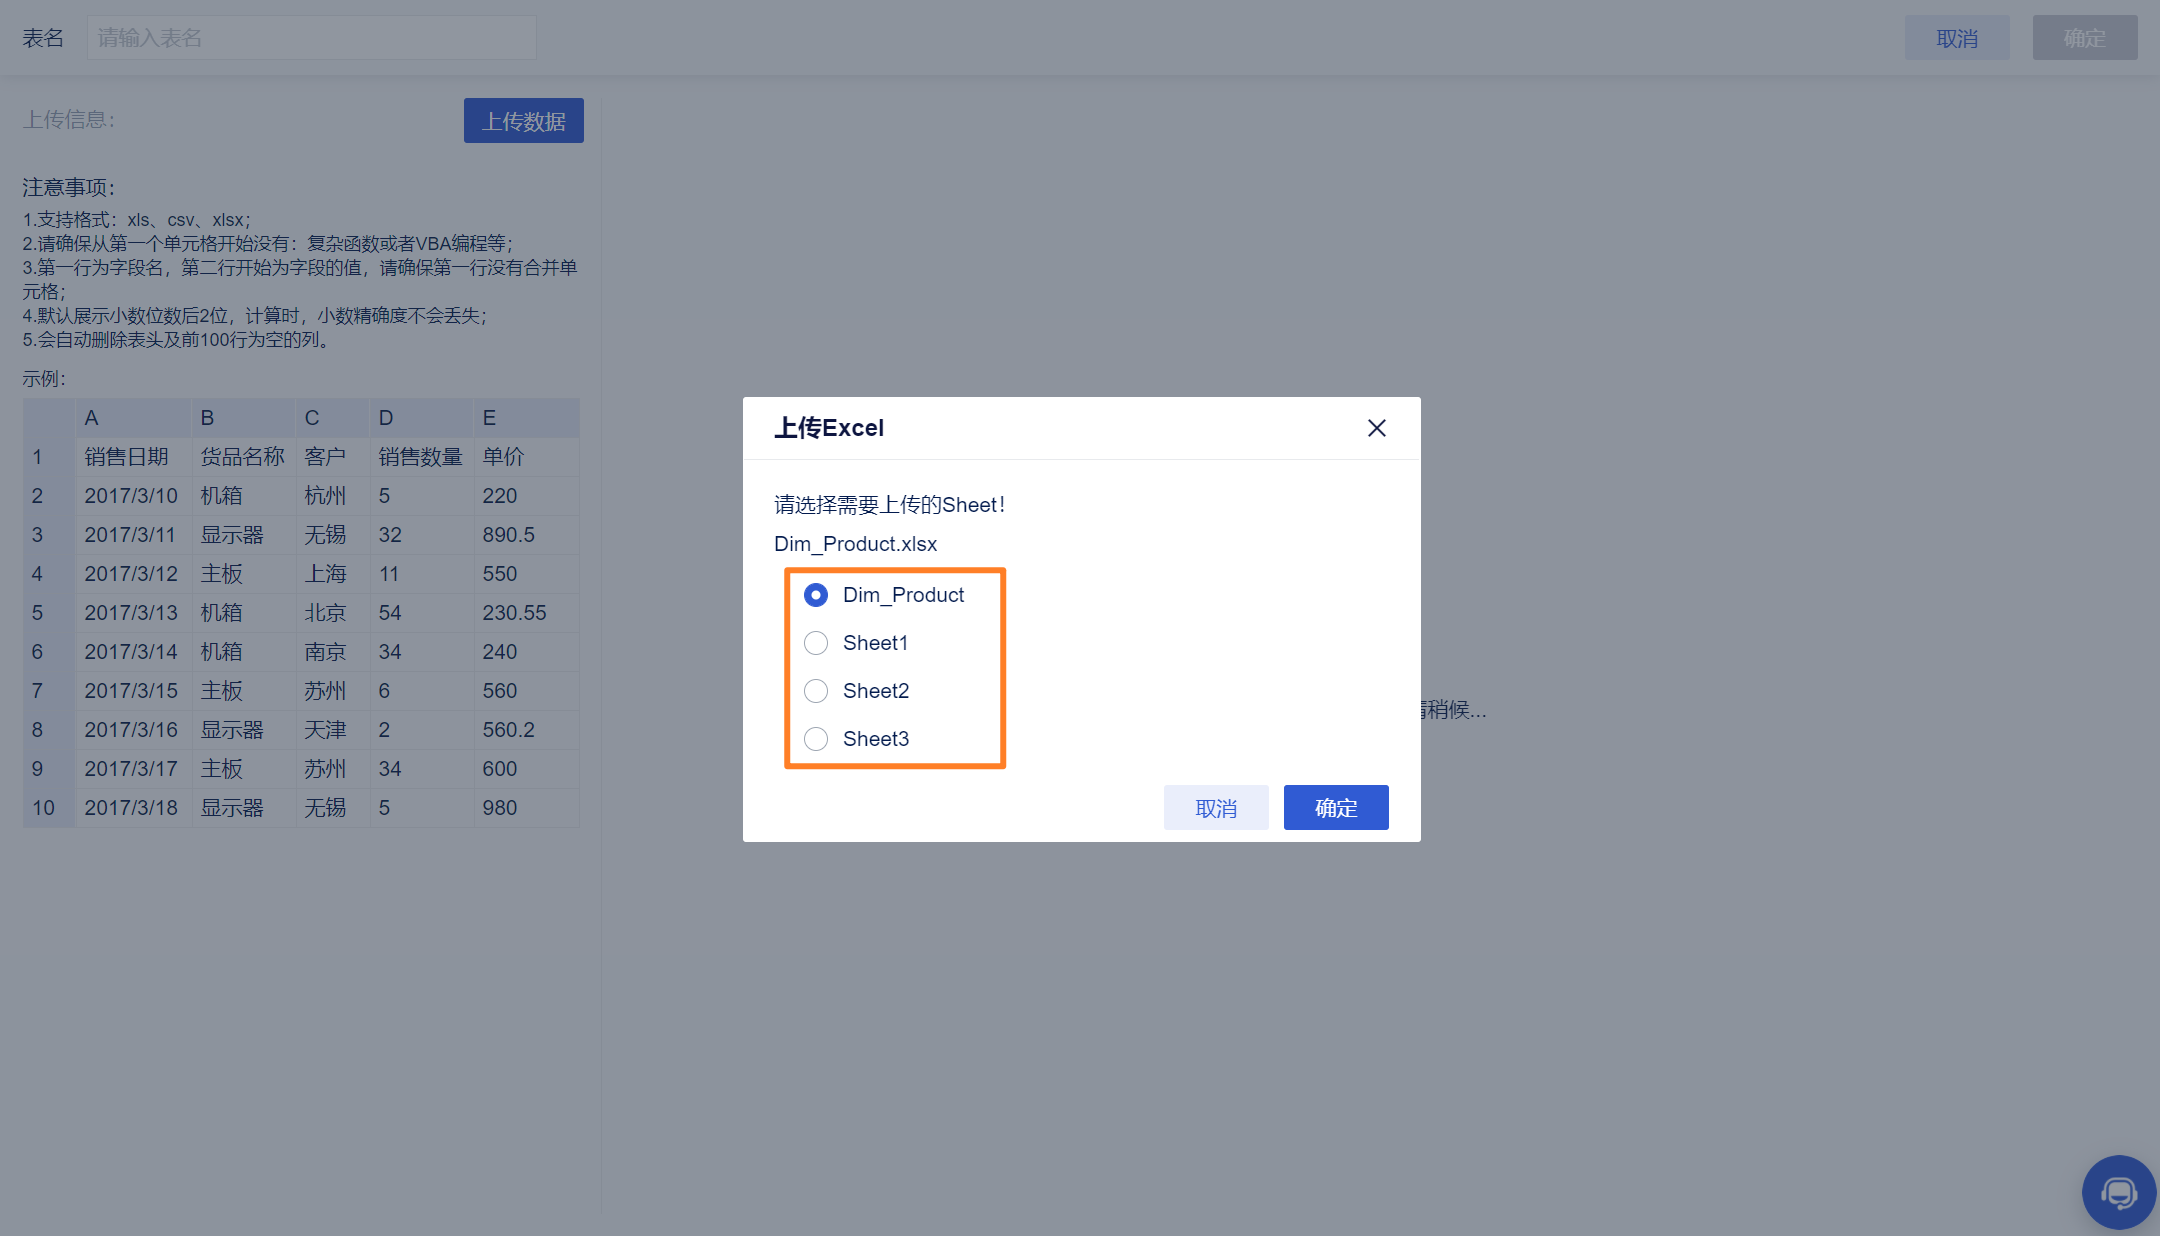
Task: Open the customer support chat icon
Action: [2118, 1192]
